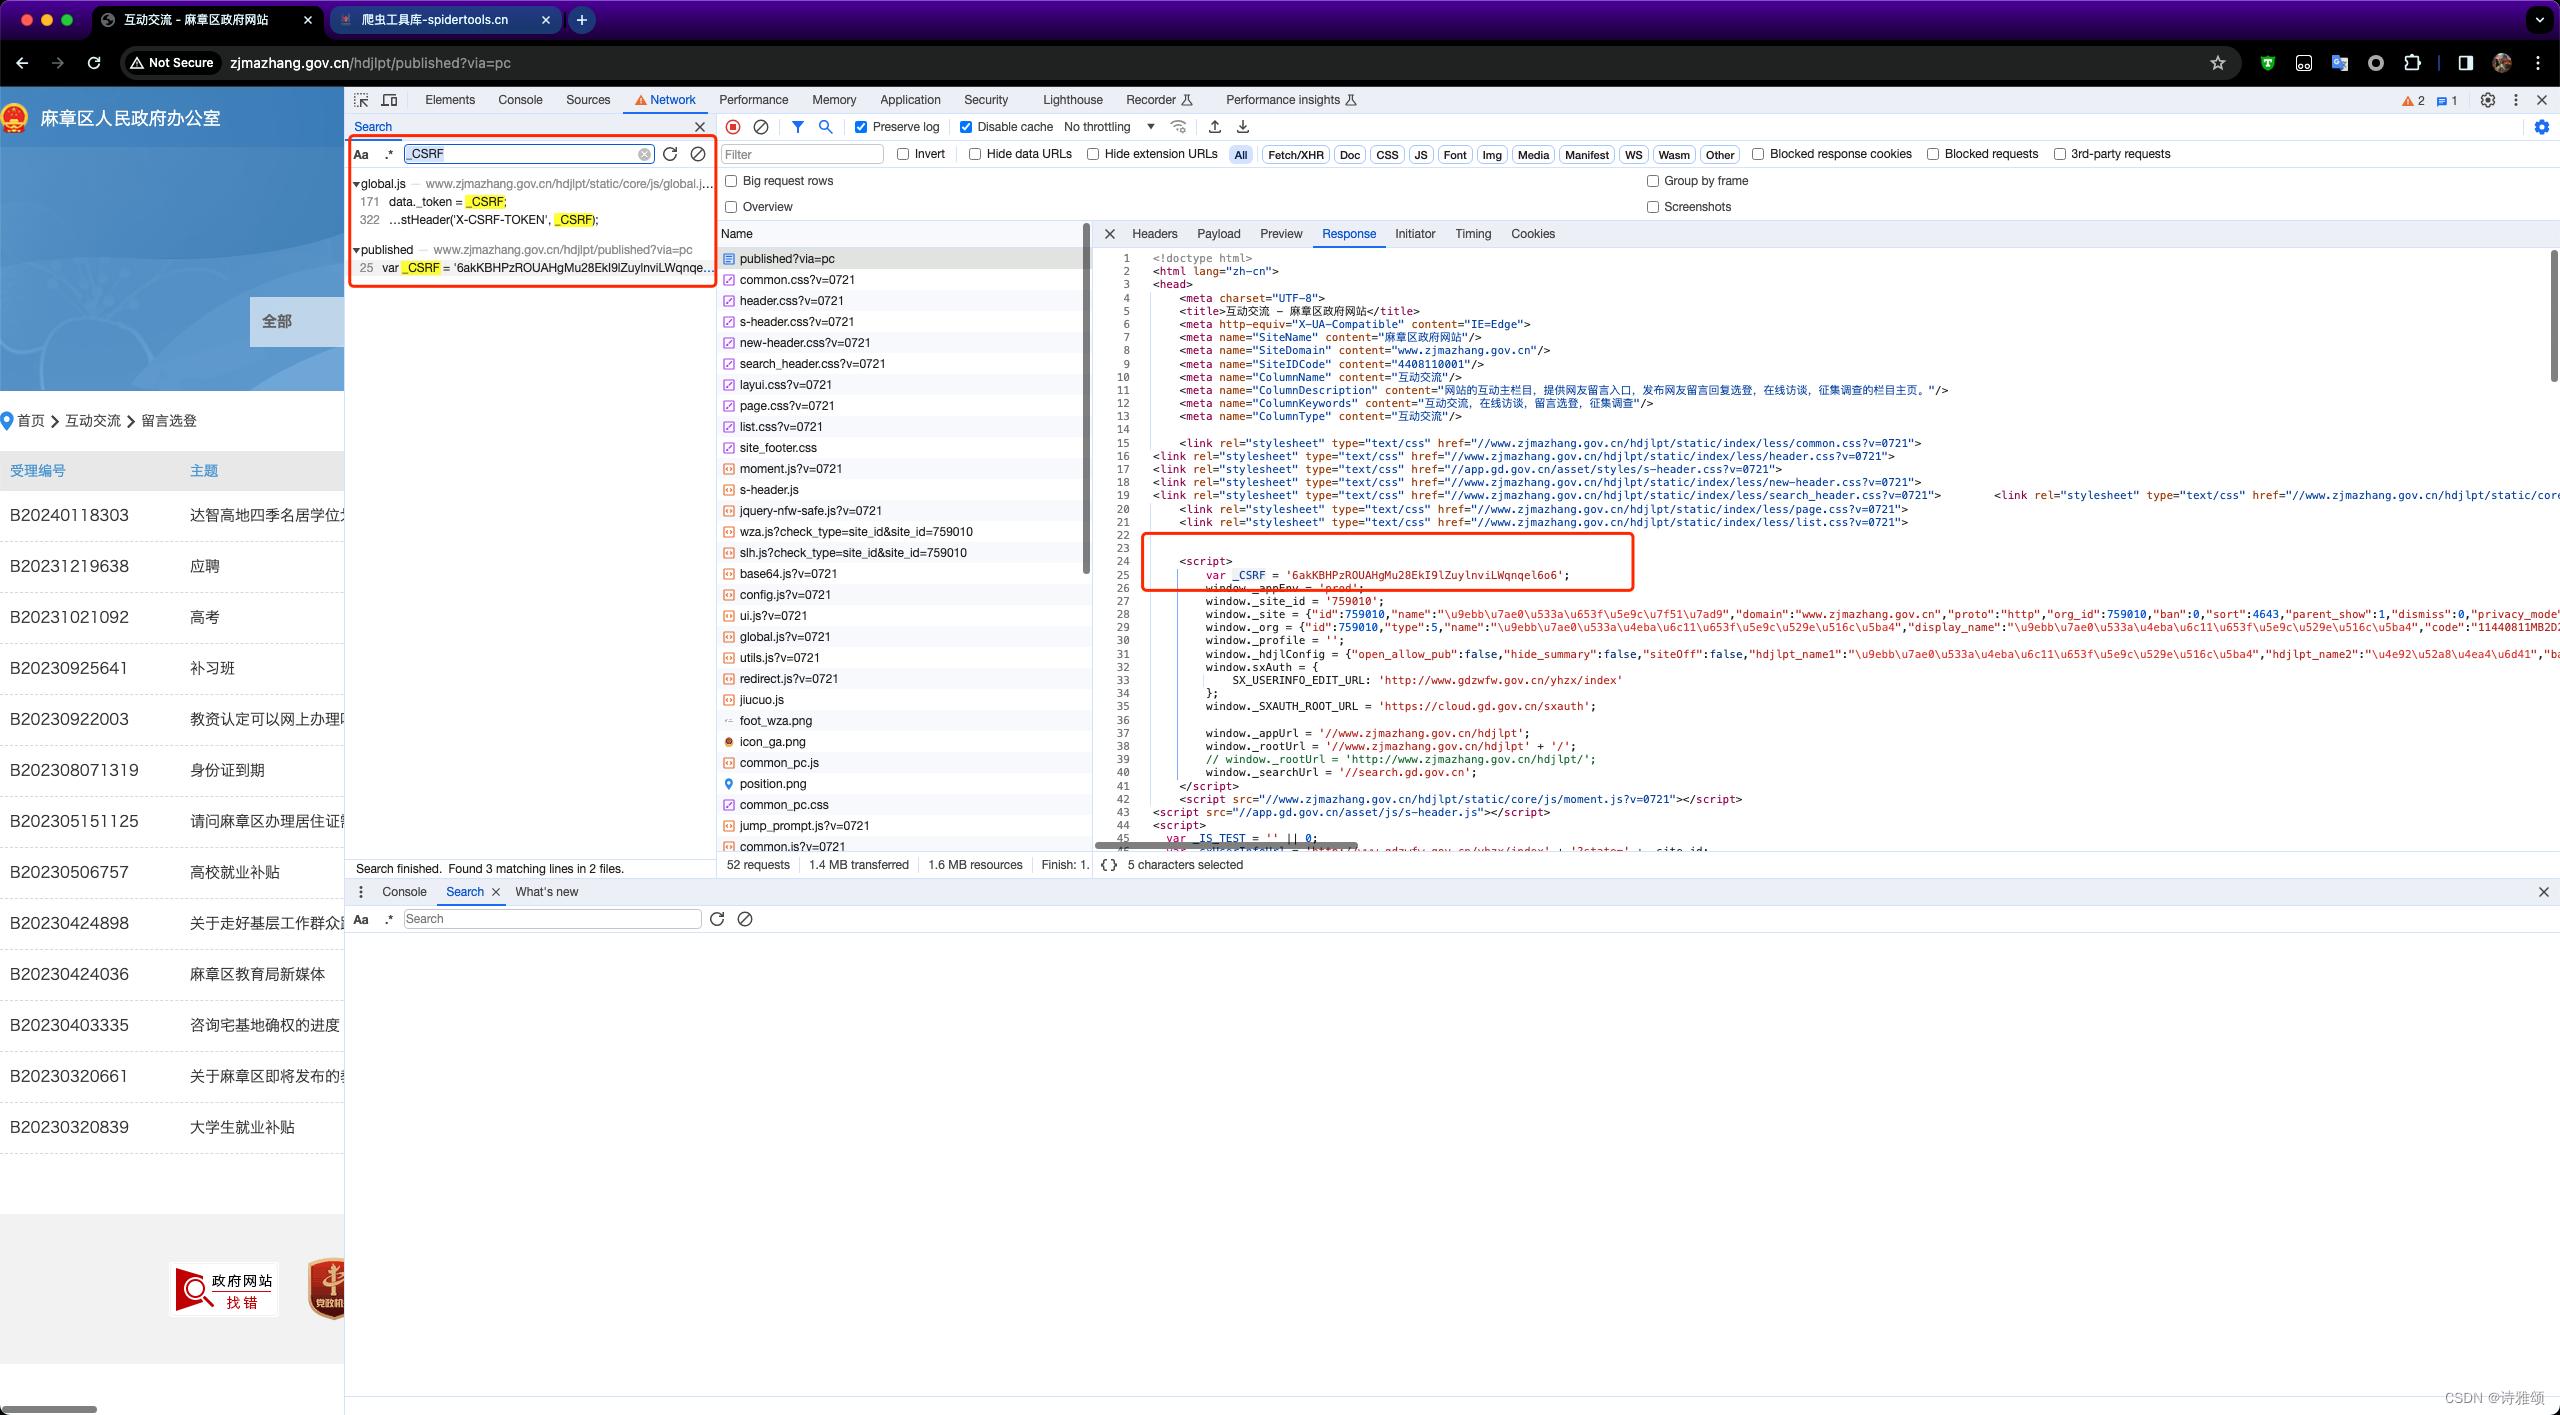Click the stop recording network log icon
Screen dimensions: 2560x1415
click(733, 127)
